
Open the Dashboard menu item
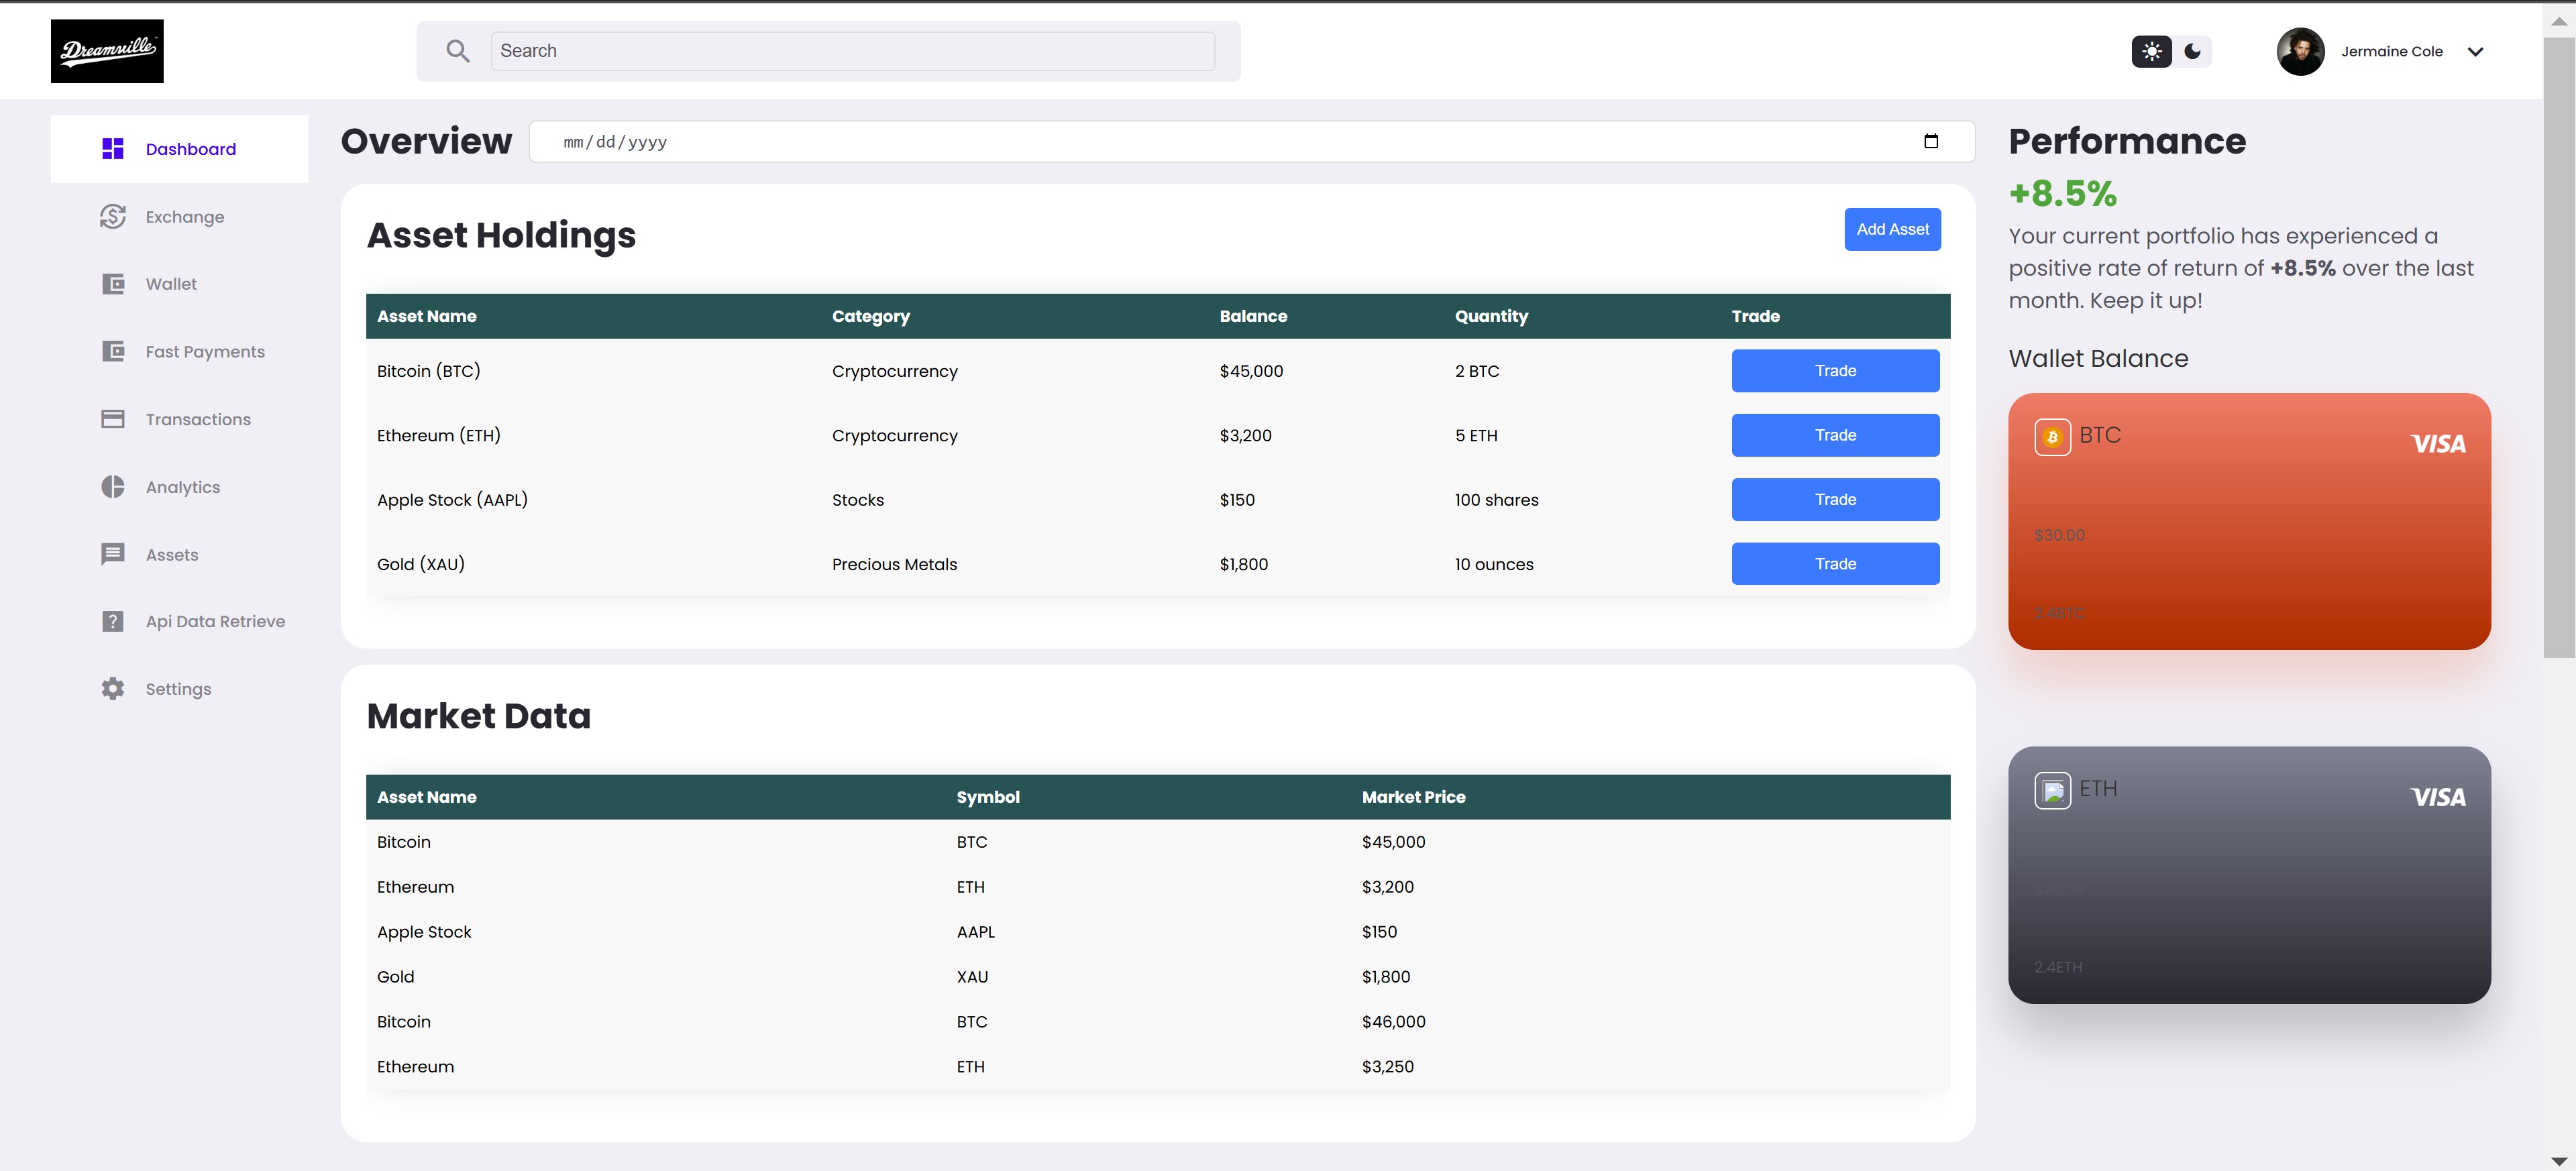pyautogui.click(x=180, y=149)
